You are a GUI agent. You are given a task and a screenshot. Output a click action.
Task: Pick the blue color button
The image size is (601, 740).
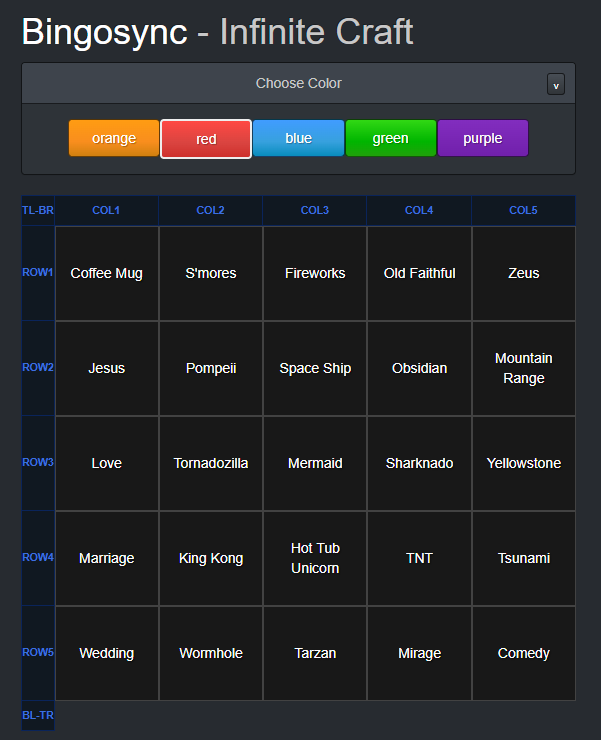pyautogui.click(x=298, y=138)
